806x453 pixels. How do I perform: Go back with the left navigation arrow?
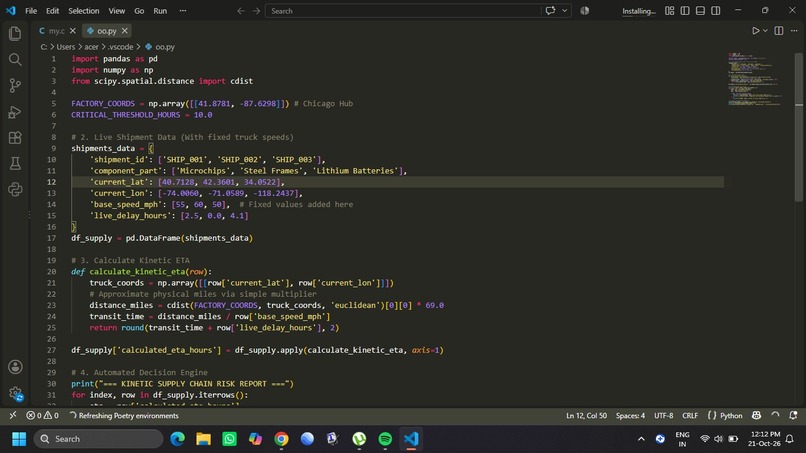pyautogui.click(x=241, y=11)
